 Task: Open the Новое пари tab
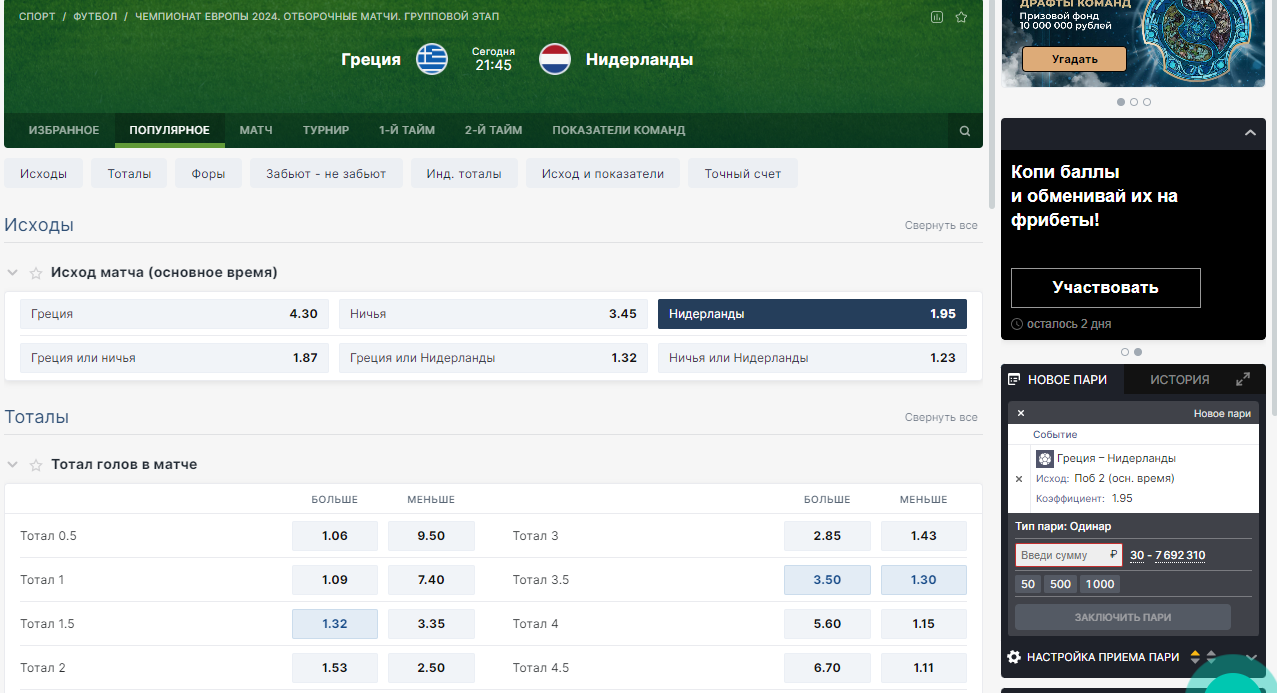(1062, 380)
